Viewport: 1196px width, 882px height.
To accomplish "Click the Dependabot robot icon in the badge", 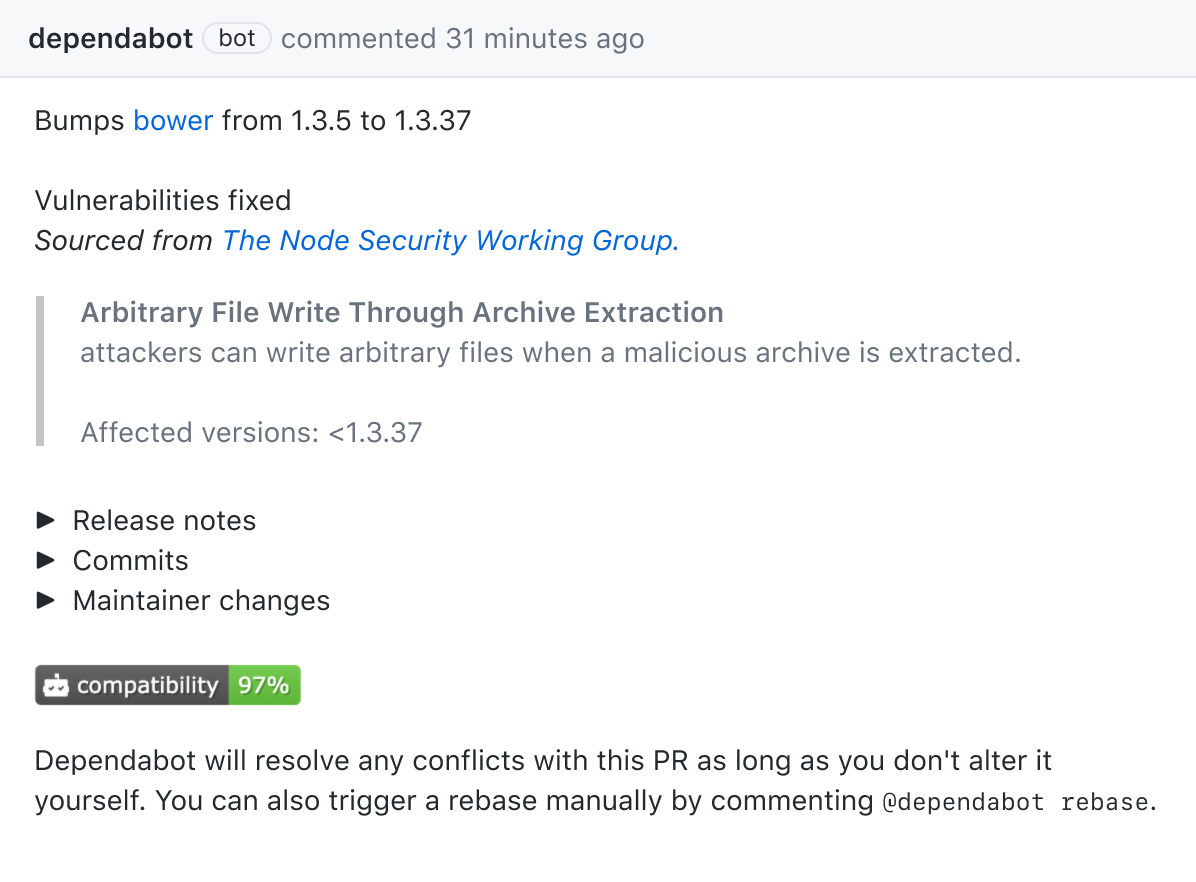I will click(57, 686).
